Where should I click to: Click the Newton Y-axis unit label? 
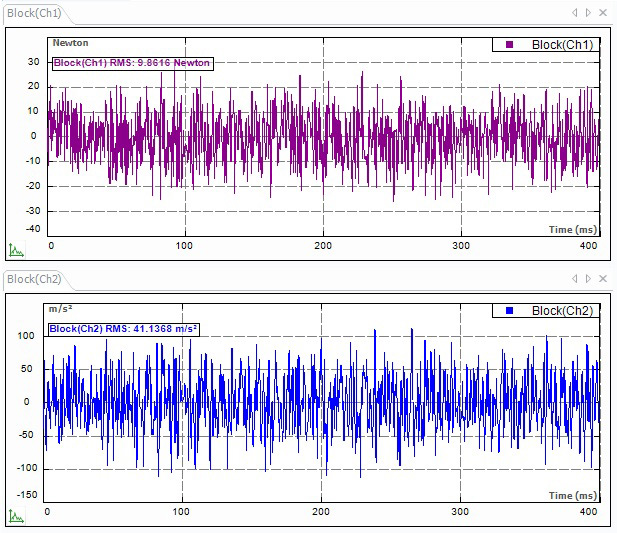click(x=70, y=43)
